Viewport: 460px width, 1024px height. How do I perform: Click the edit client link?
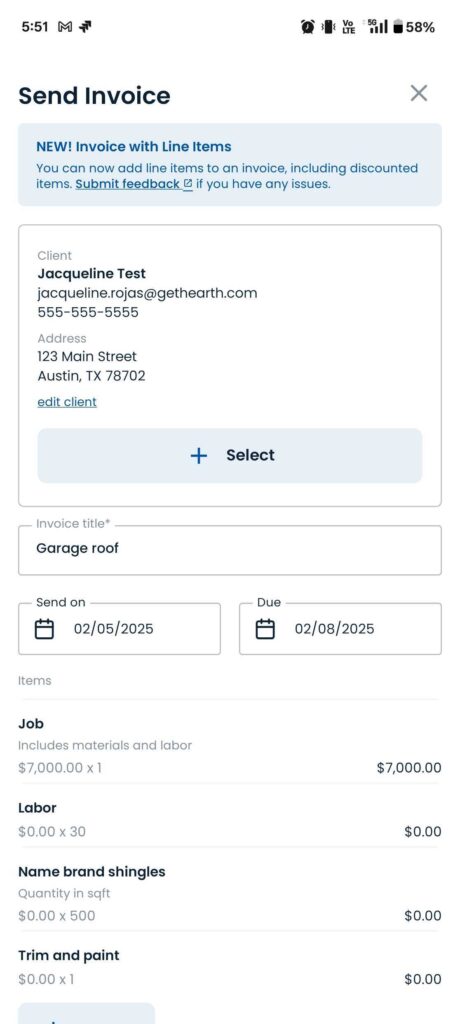click(67, 402)
